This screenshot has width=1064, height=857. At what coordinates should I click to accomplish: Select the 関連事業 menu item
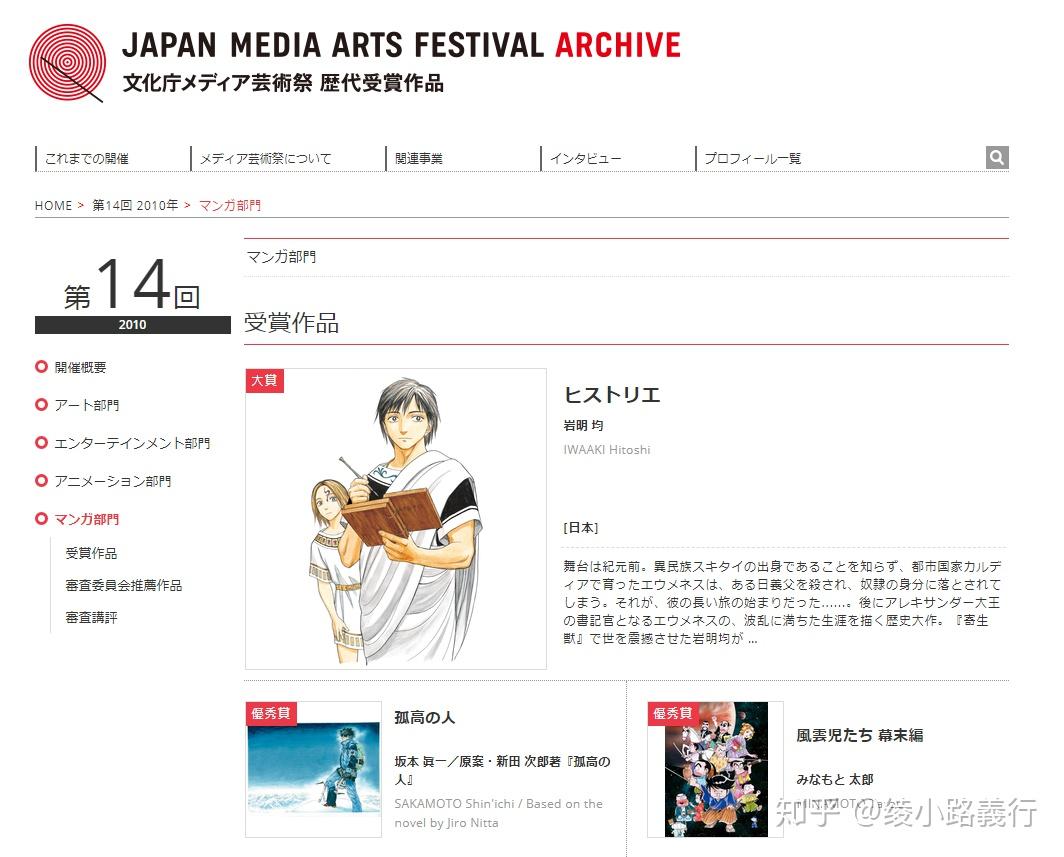(x=419, y=159)
